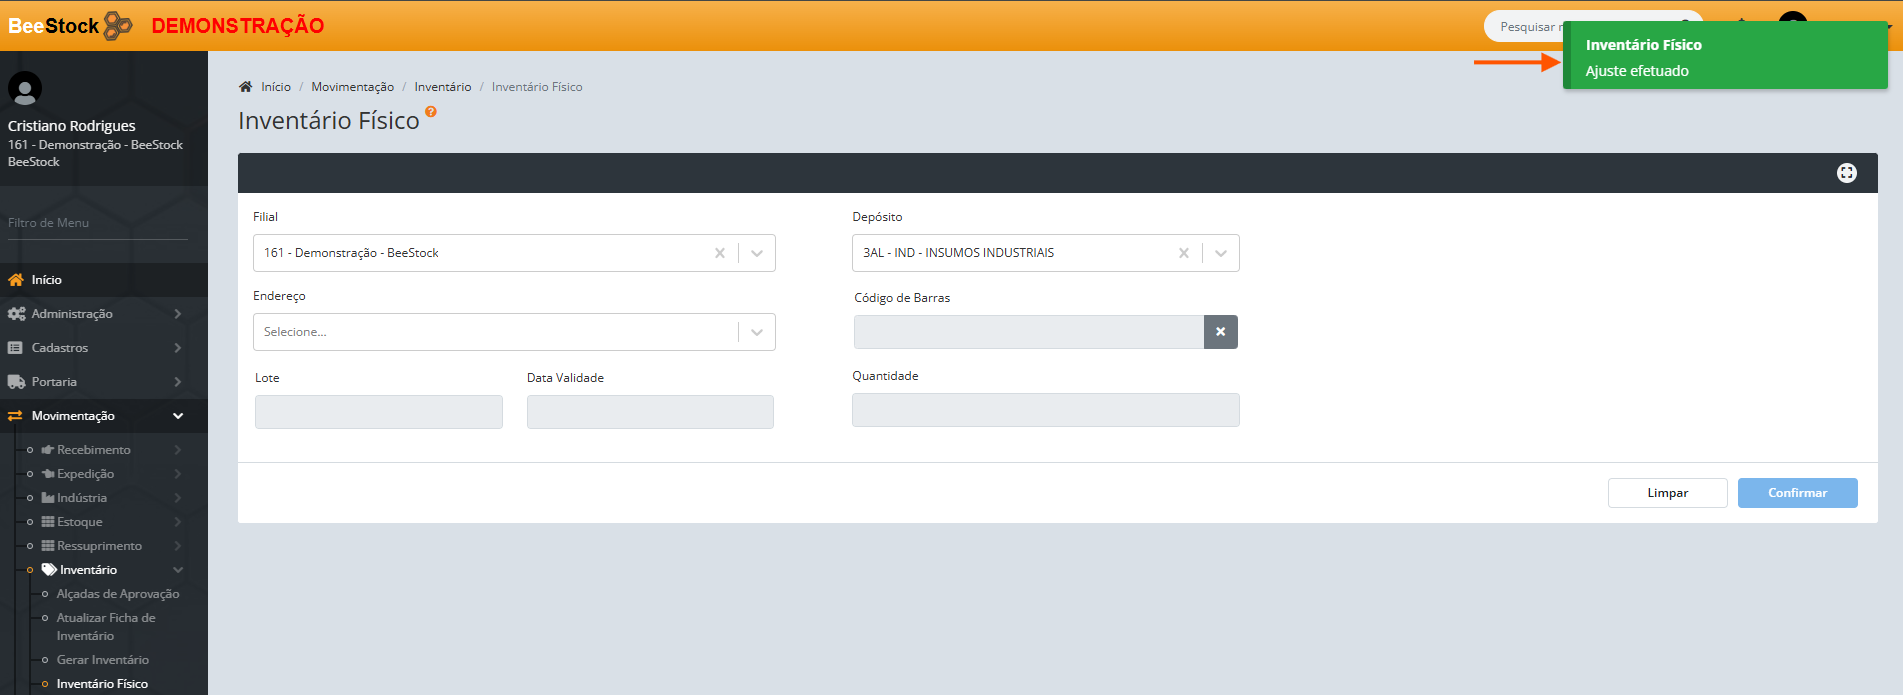Clear the Filial selection with its X icon
Screen dimensions: 1903x695
719,253
